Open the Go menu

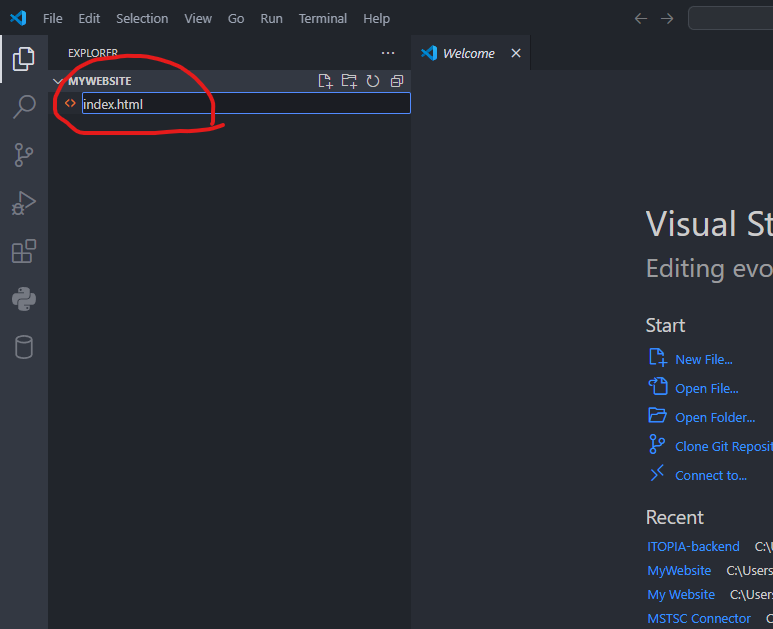(236, 19)
